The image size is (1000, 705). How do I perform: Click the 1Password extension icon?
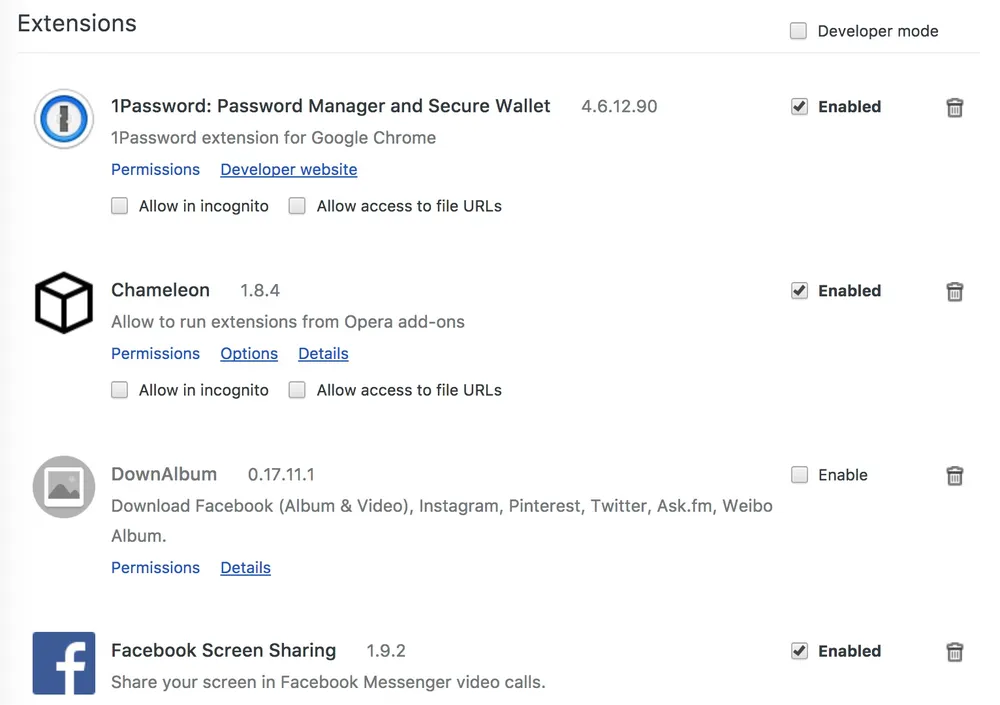tap(64, 119)
